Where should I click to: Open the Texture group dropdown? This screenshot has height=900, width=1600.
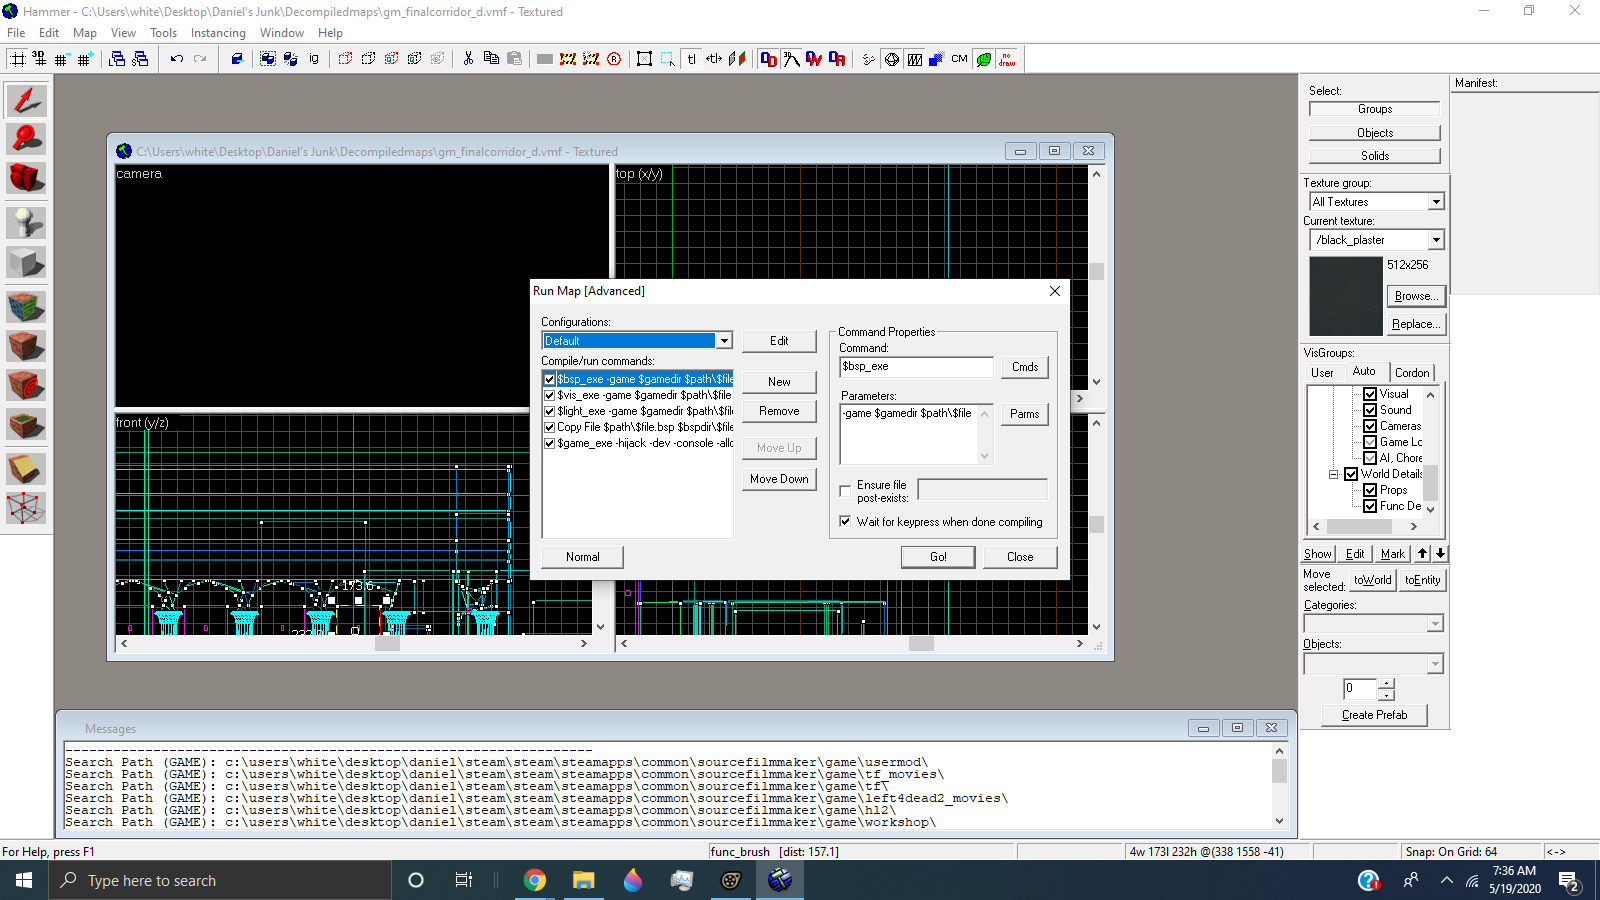click(1436, 202)
